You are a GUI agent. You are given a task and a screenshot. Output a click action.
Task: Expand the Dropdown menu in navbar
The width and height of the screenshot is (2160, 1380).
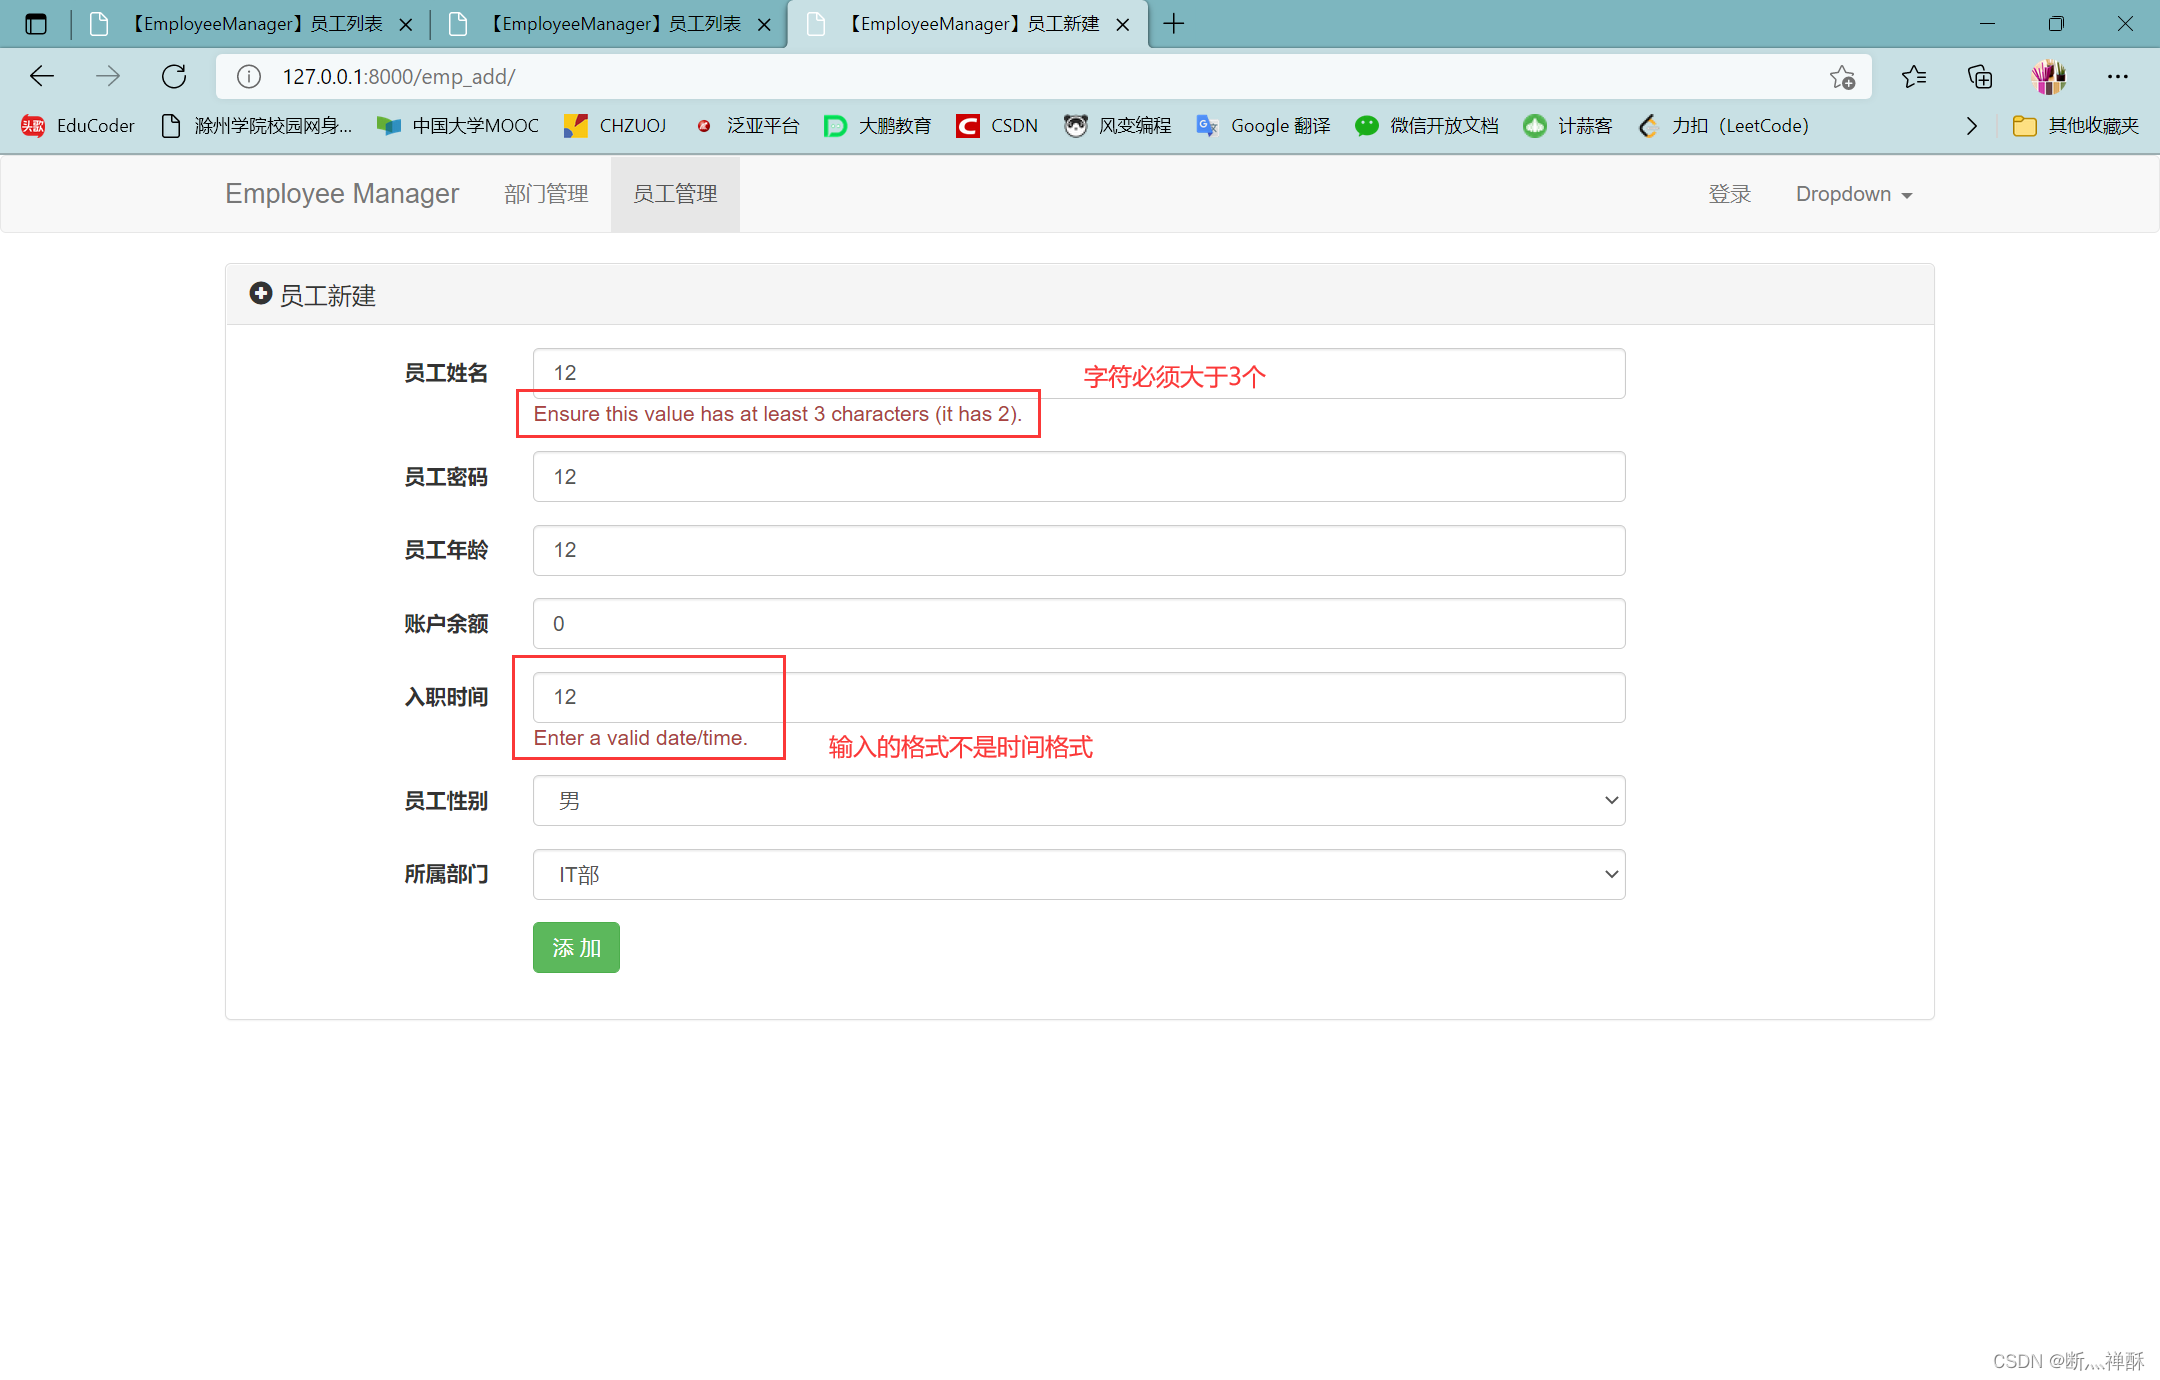coord(1854,194)
